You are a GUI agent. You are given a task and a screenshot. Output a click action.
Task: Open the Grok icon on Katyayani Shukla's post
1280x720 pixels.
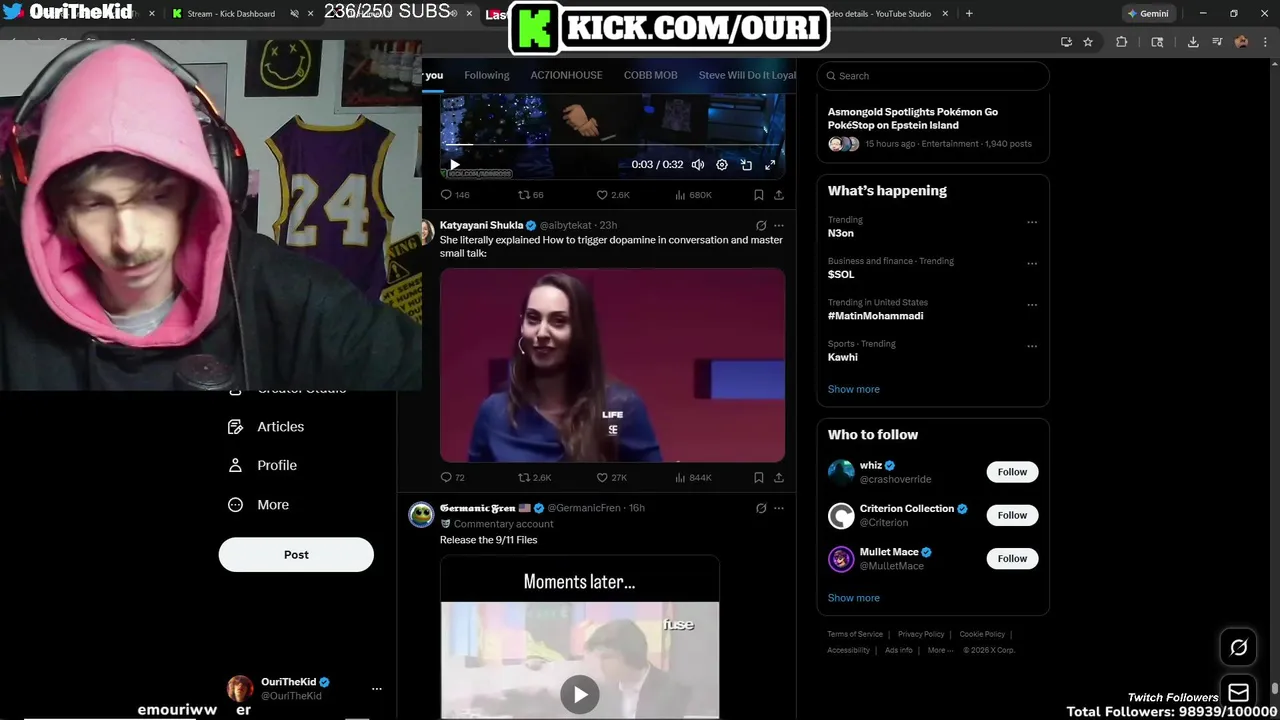(761, 226)
